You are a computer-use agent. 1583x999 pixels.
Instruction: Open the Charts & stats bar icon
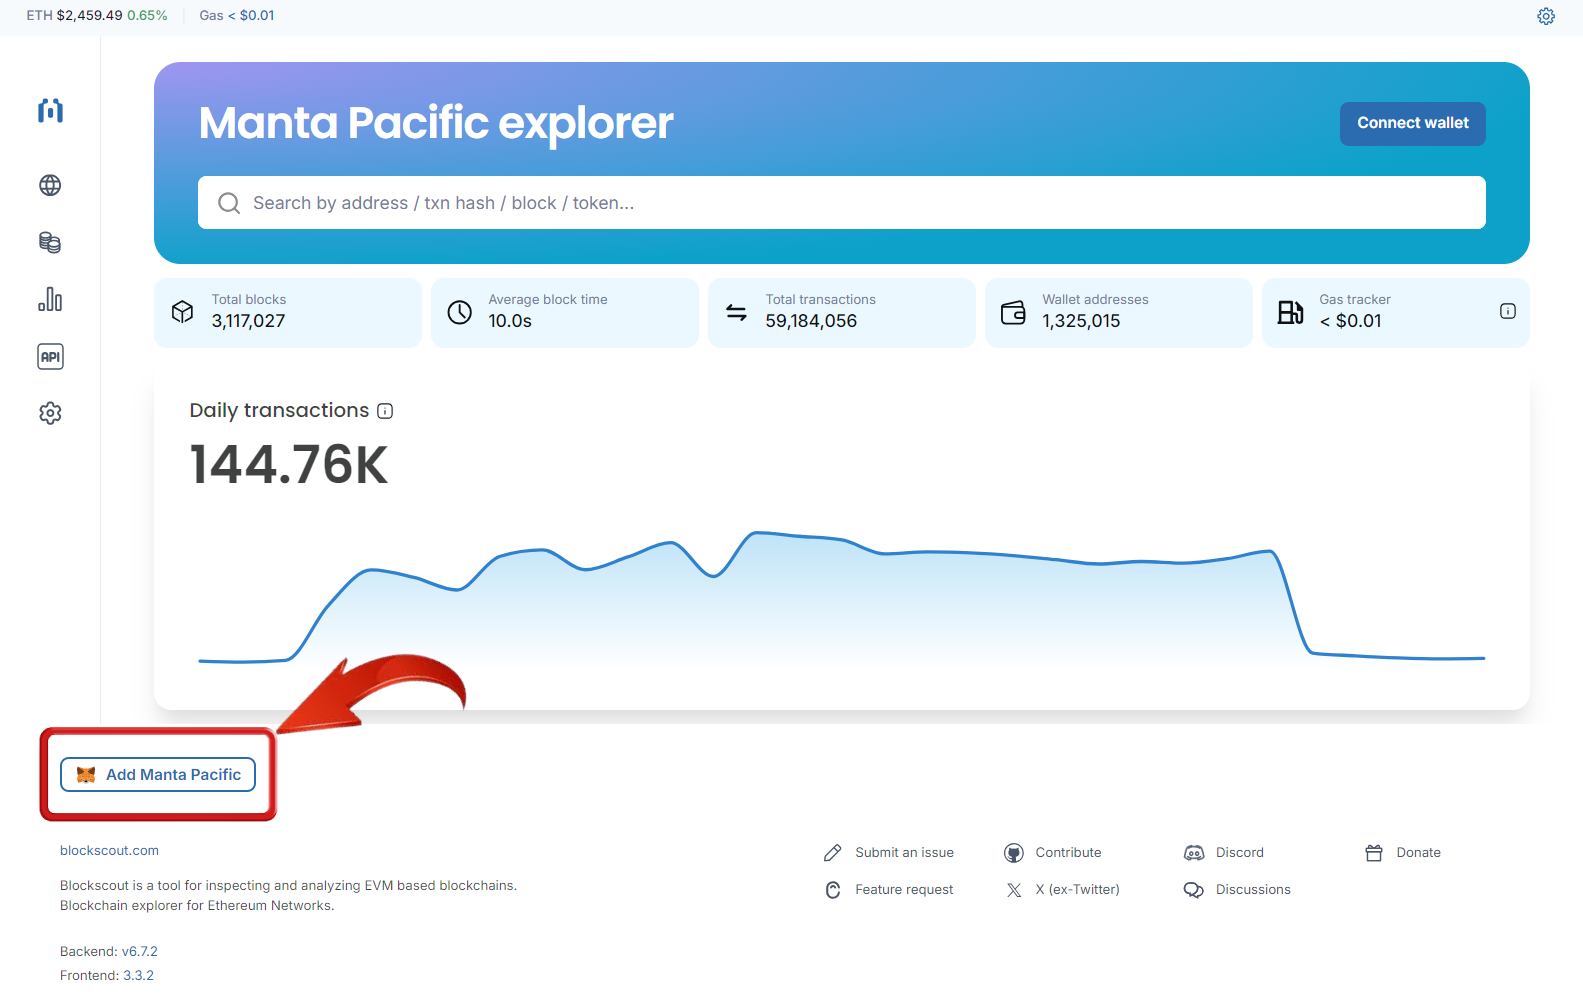[50, 299]
